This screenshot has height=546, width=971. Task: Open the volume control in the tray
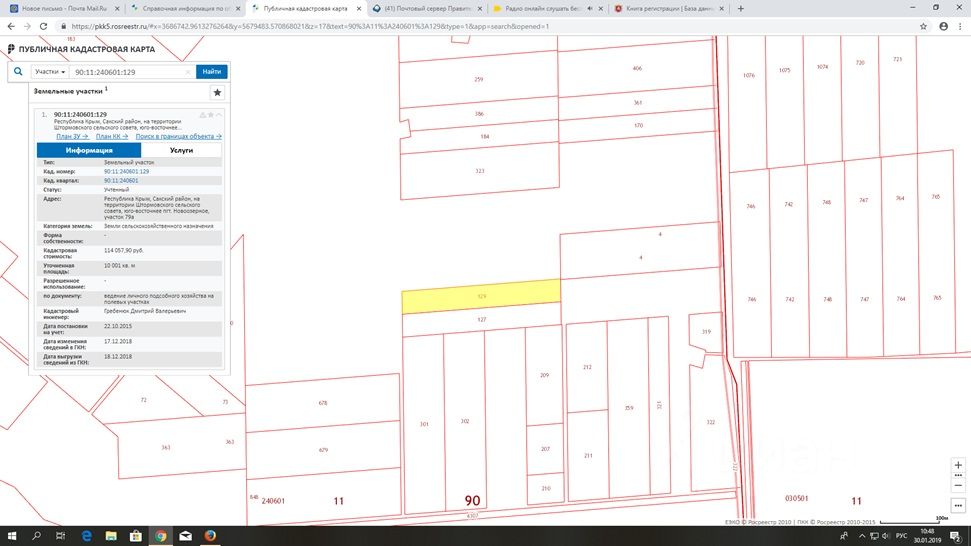[886, 536]
